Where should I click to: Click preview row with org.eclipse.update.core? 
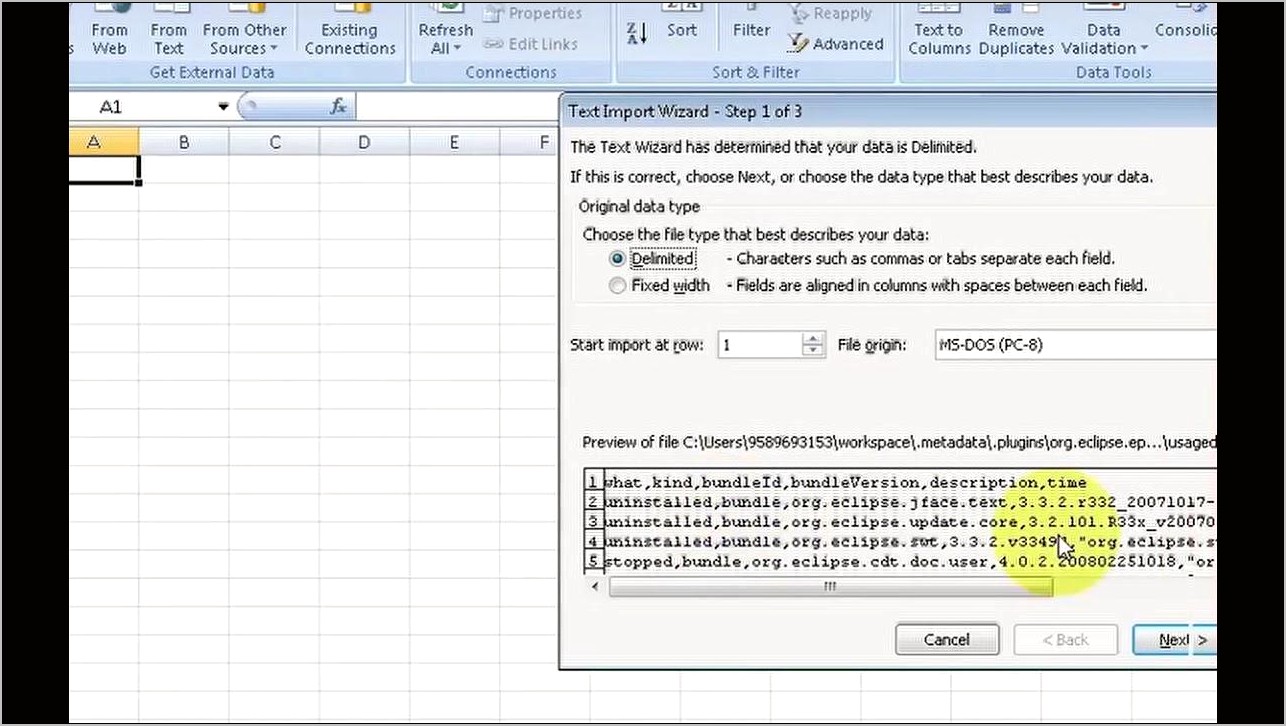coord(908,522)
